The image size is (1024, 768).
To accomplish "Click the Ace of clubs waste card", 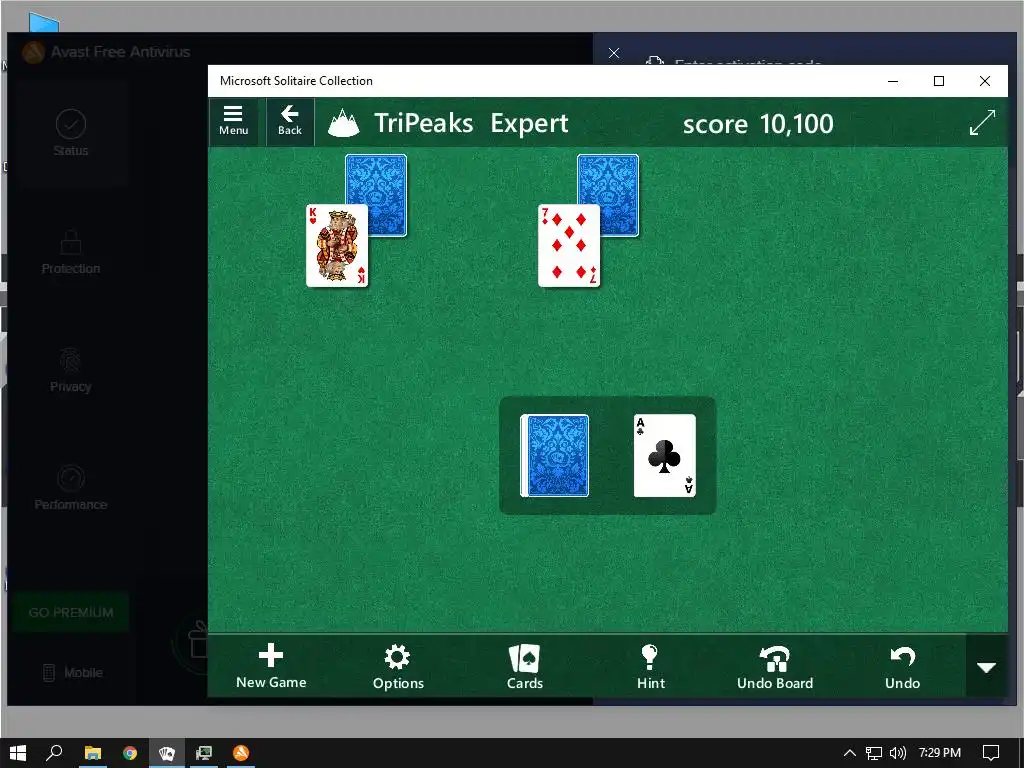I will (x=665, y=456).
